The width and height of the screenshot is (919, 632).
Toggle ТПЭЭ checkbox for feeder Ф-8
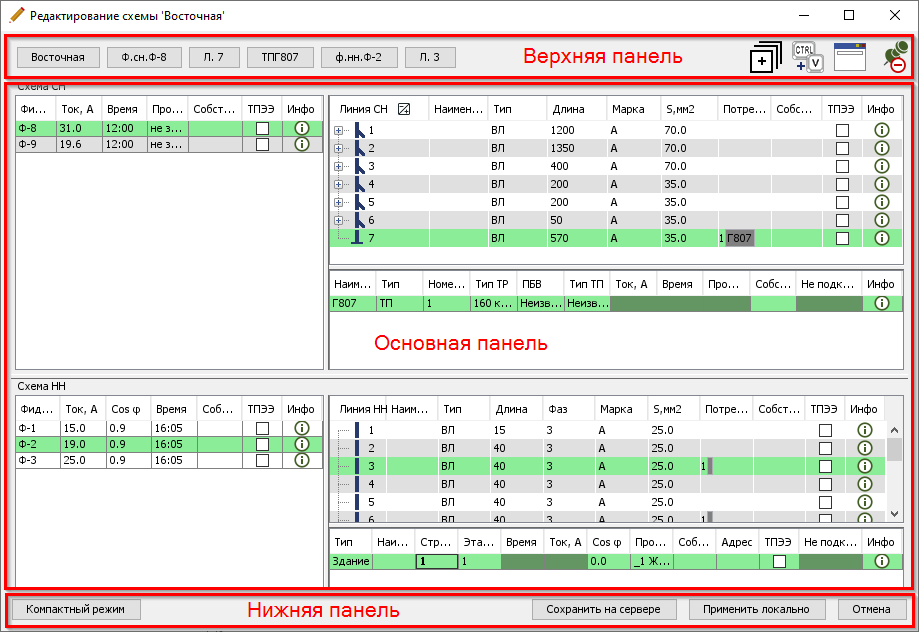263,128
